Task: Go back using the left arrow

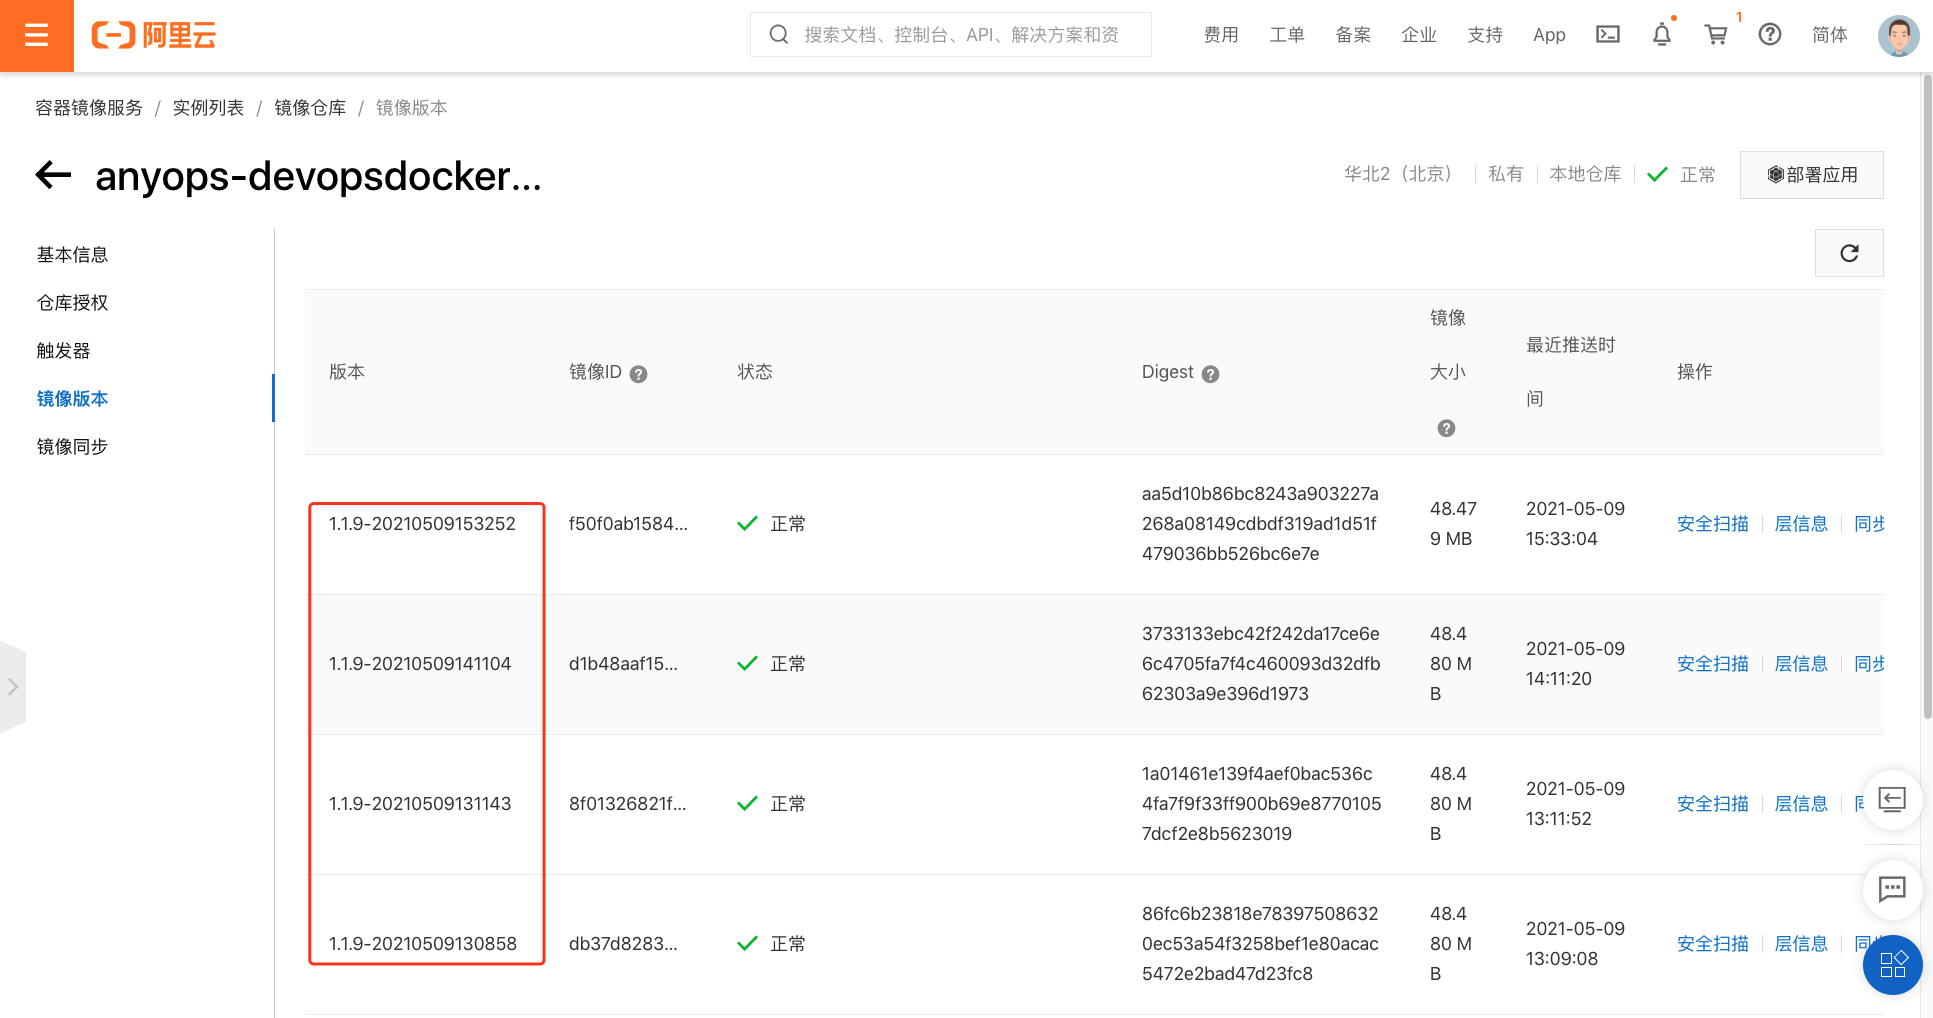Action: [54, 176]
